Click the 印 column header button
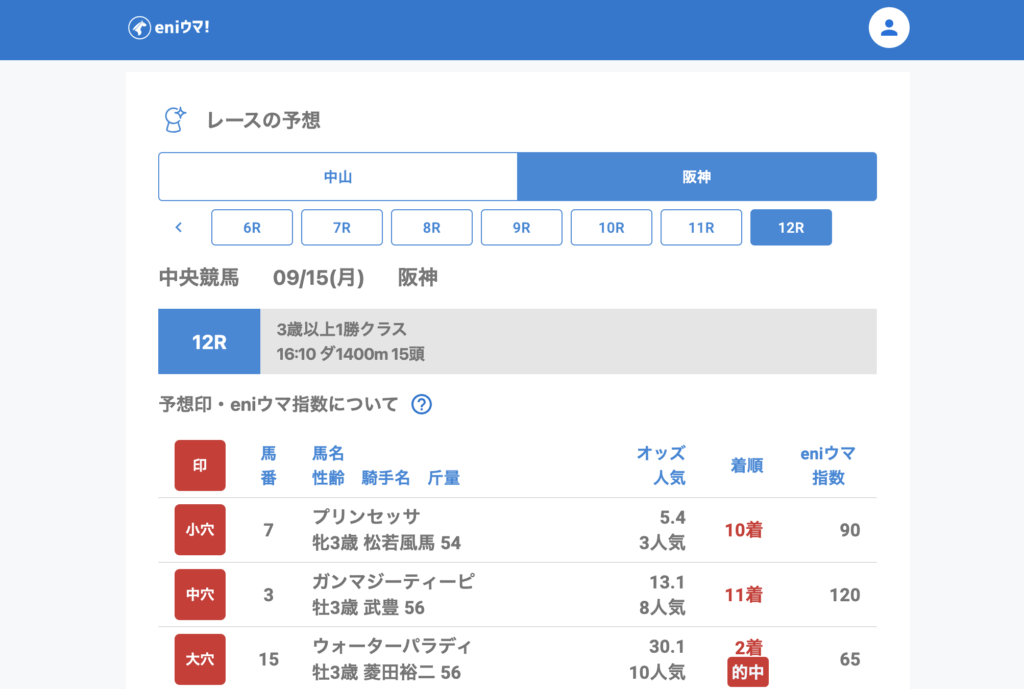 200,466
